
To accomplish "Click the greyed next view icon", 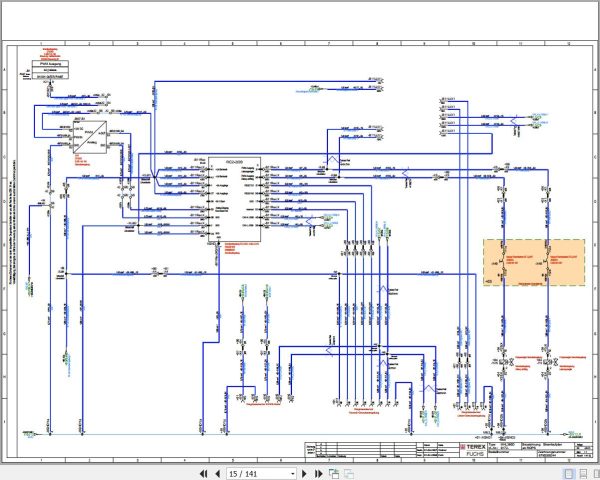I will point(349,474).
